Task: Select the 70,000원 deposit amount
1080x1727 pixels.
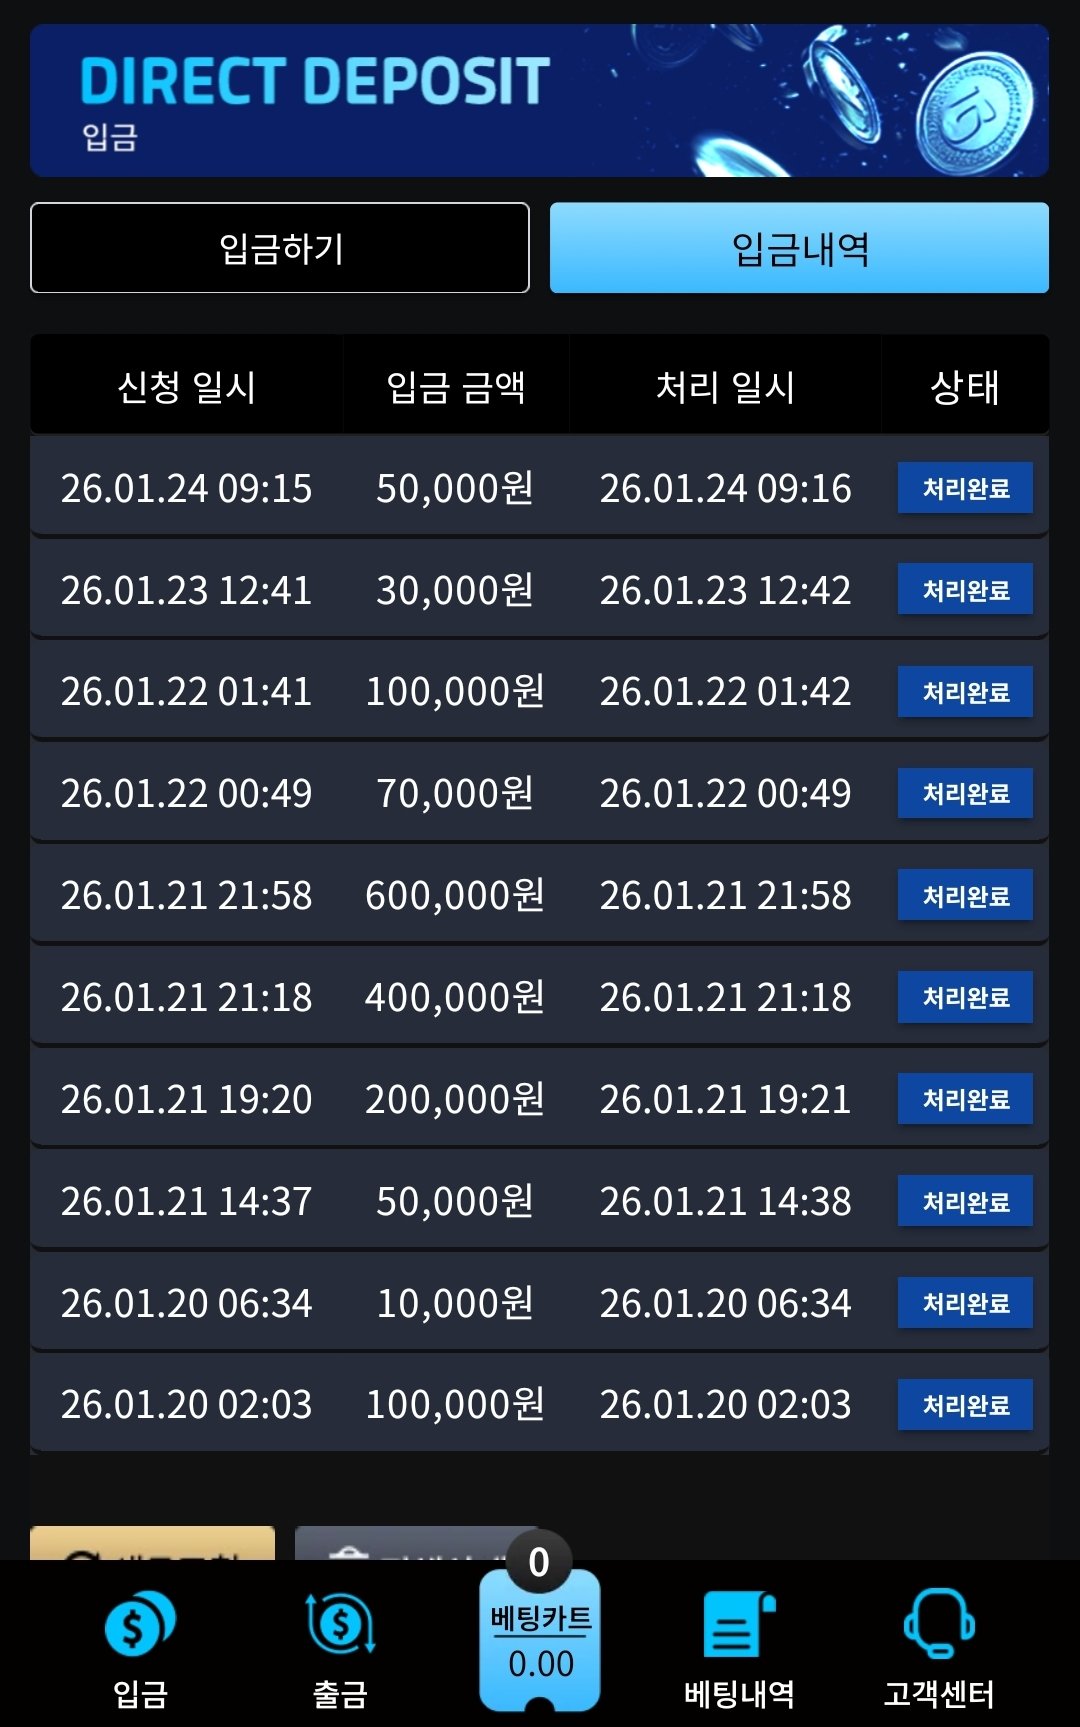Action: click(x=455, y=793)
